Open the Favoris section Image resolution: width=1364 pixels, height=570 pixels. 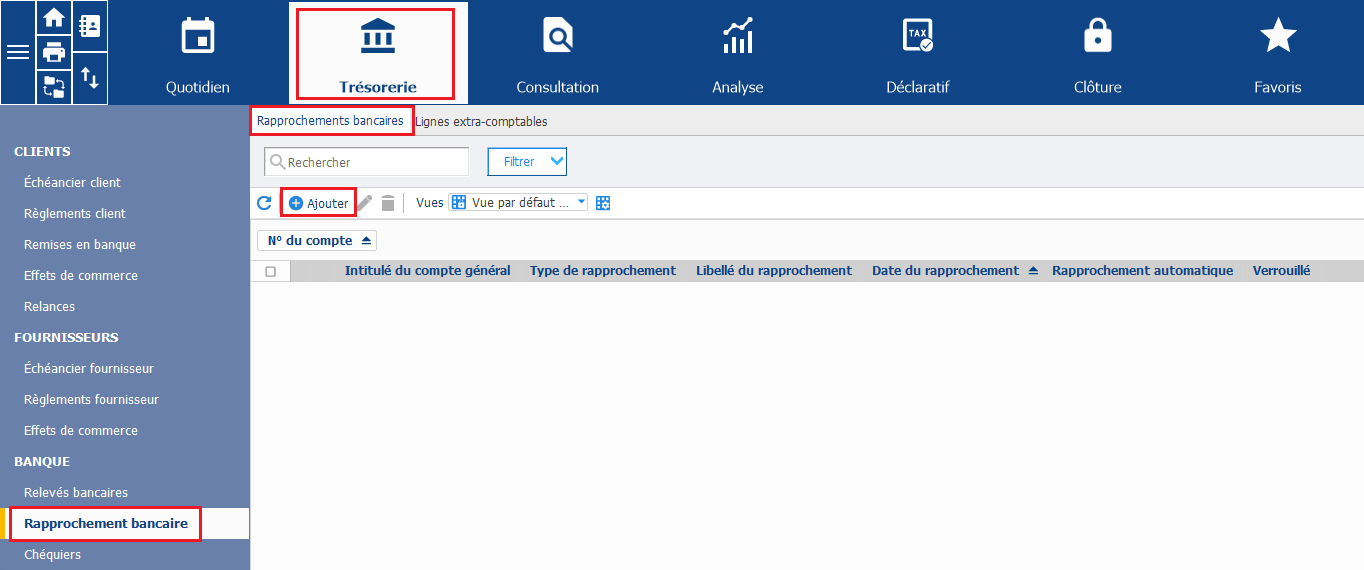coord(1278,55)
